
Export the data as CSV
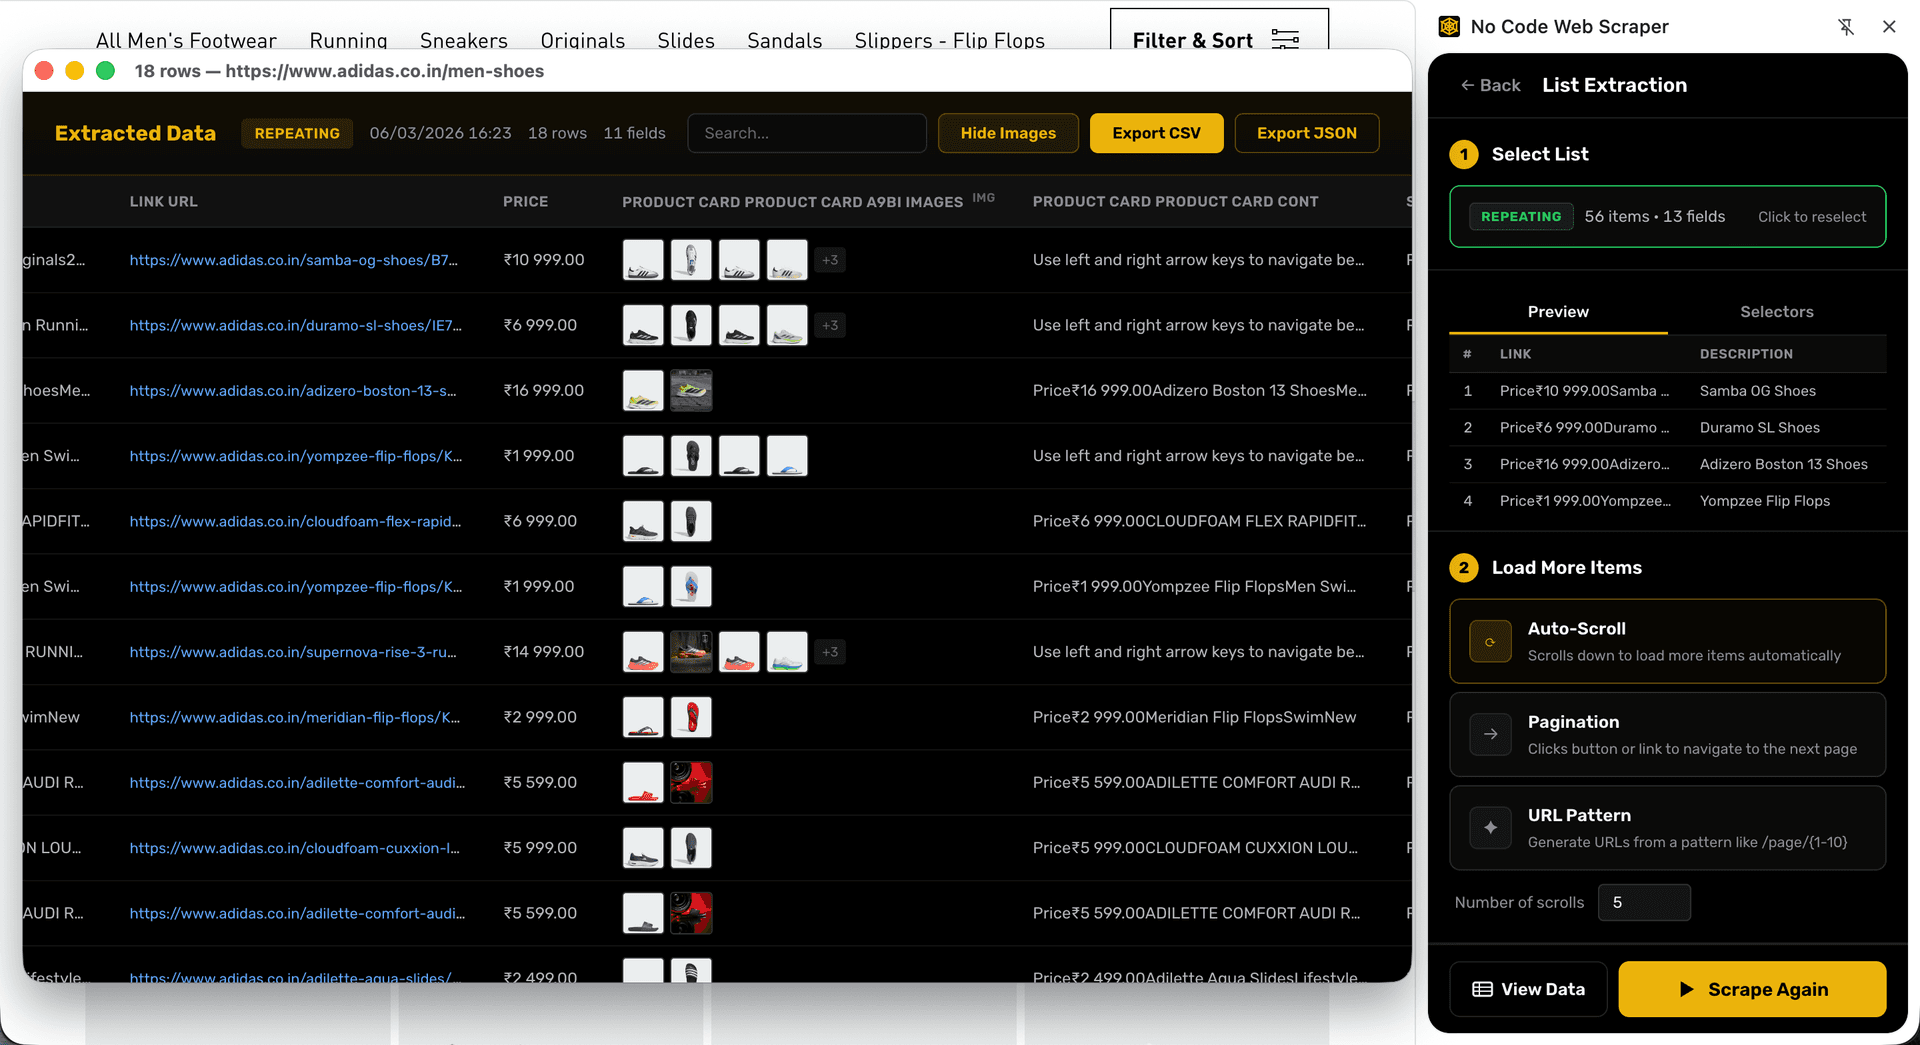(x=1156, y=133)
